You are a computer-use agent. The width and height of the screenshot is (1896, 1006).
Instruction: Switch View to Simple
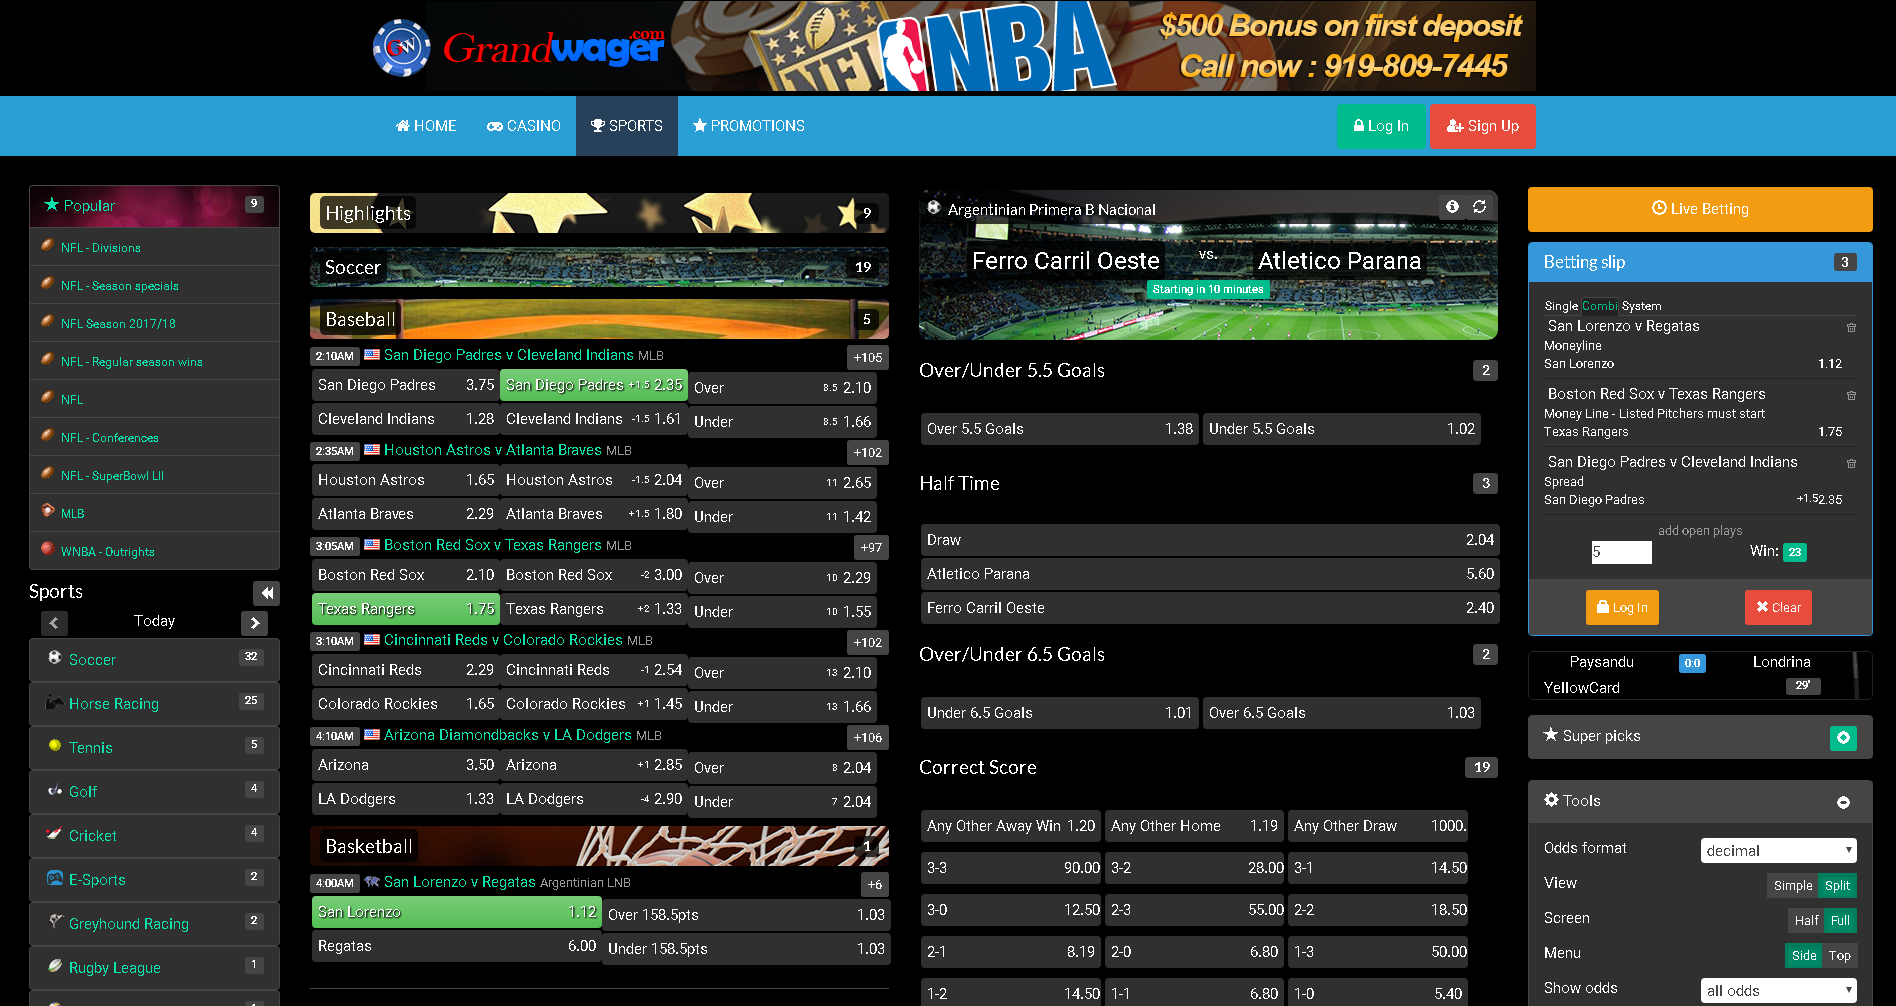(x=1792, y=885)
